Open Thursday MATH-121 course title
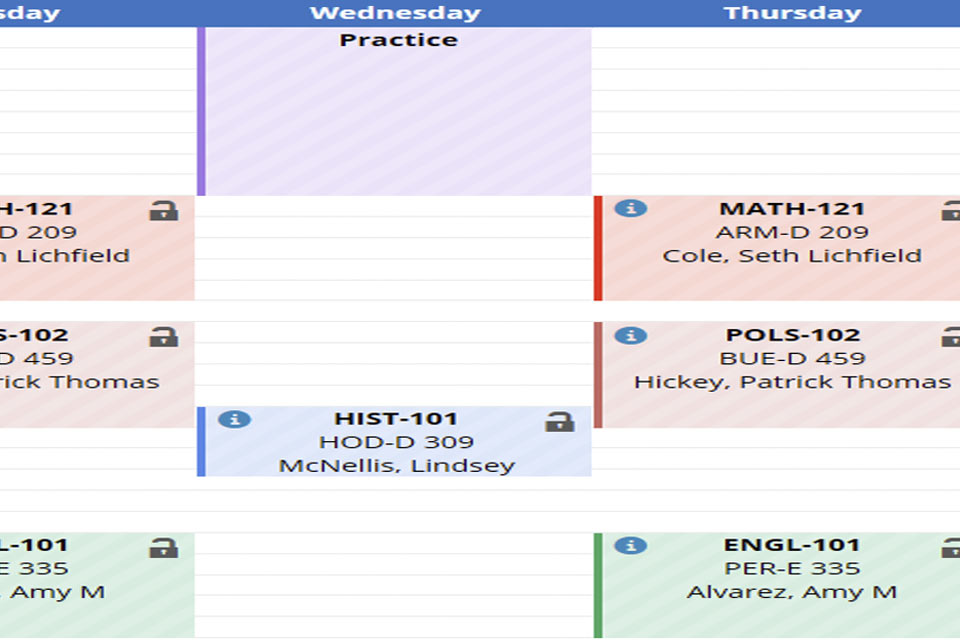 coord(792,209)
